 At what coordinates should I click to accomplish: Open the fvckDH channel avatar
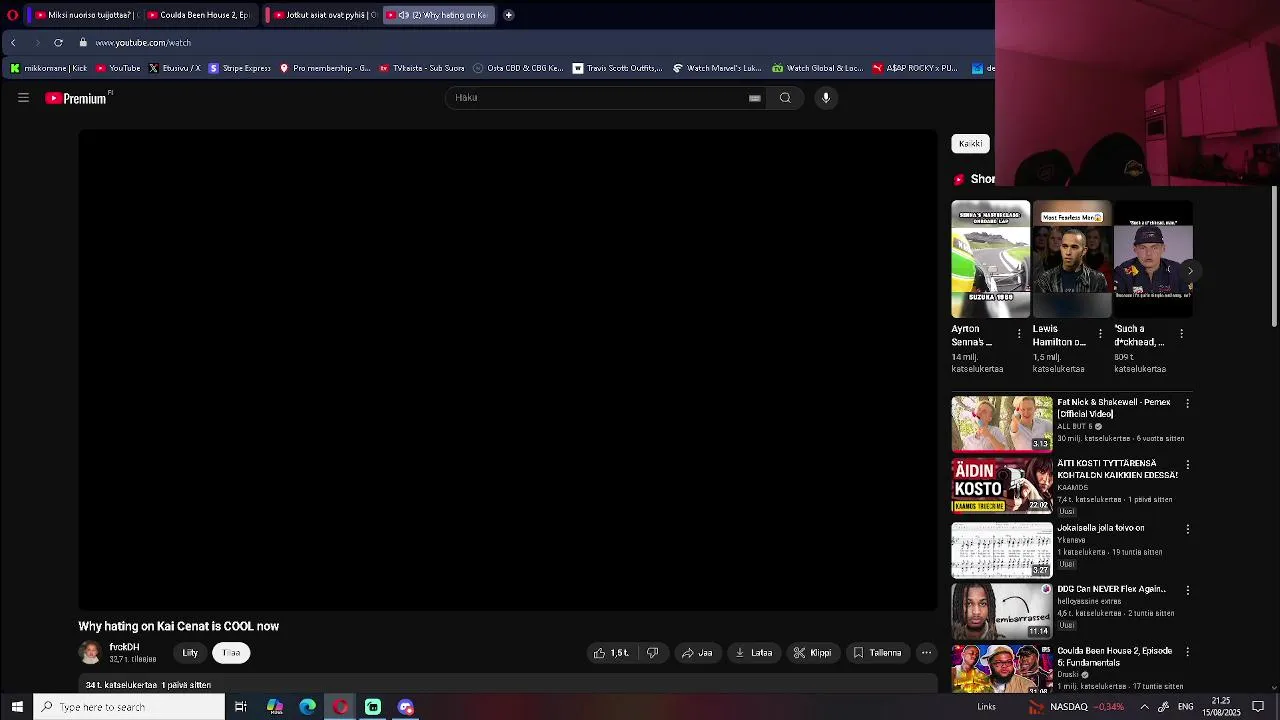pyautogui.click(x=90, y=653)
